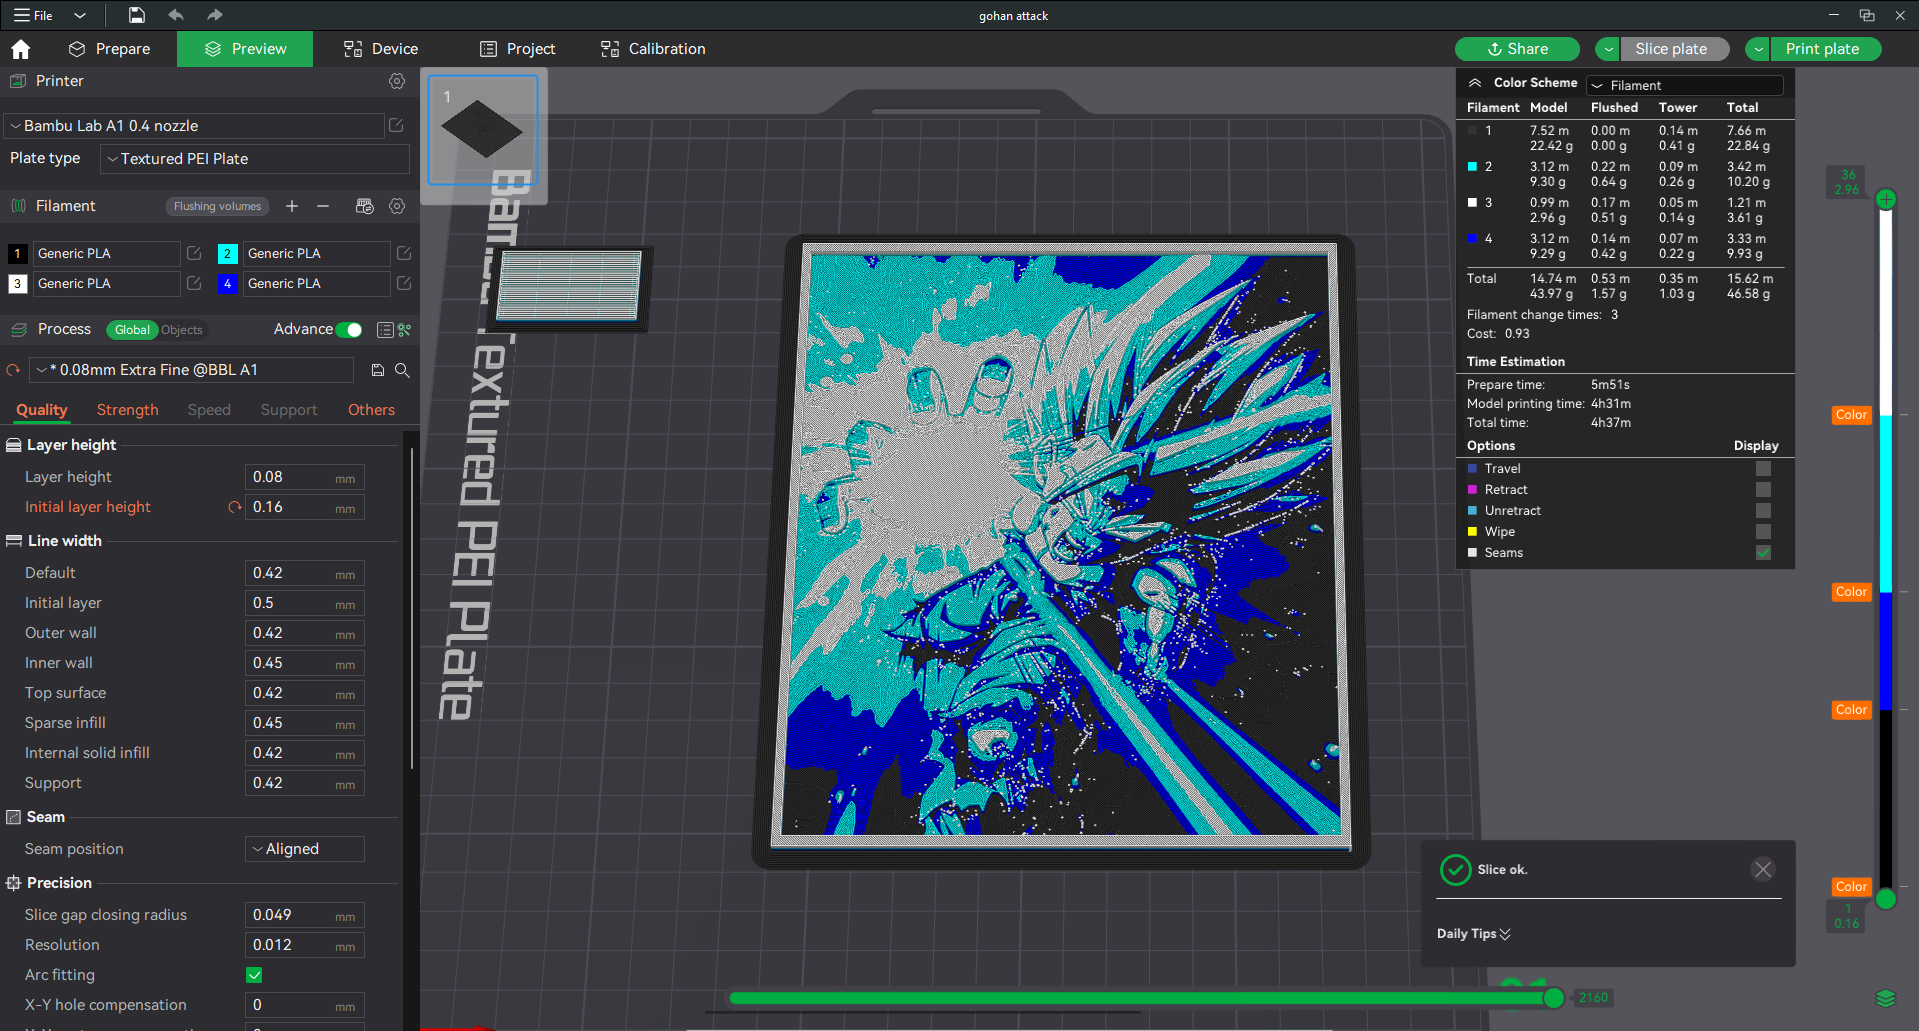Uncheck Arc fitting checkbox
Image resolution: width=1919 pixels, height=1031 pixels.
tap(254, 975)
